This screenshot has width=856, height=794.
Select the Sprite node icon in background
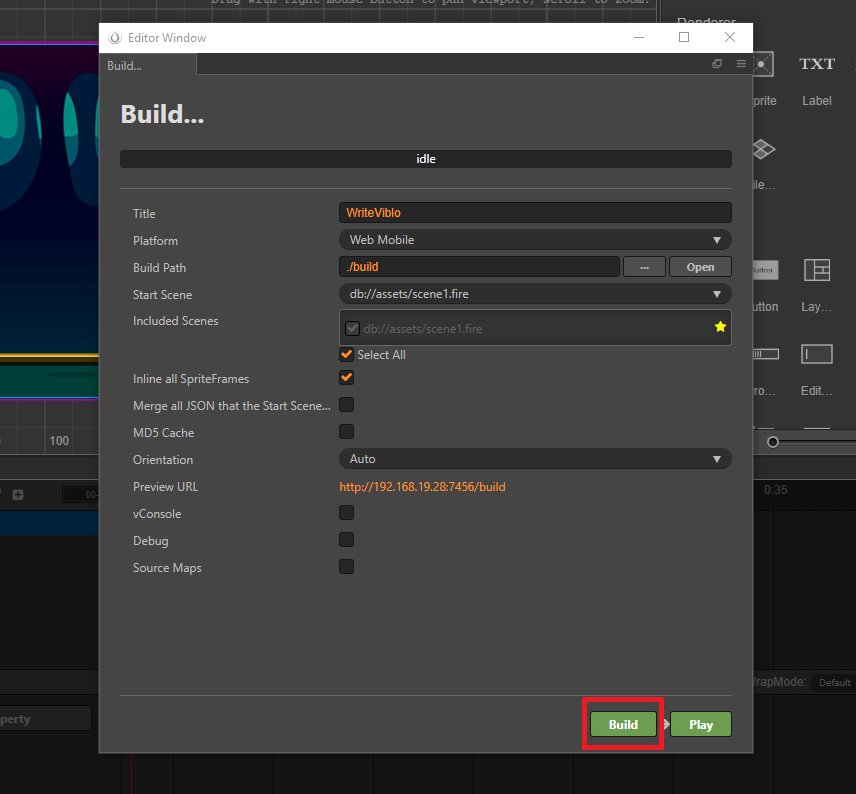click(x=763, y=64)
